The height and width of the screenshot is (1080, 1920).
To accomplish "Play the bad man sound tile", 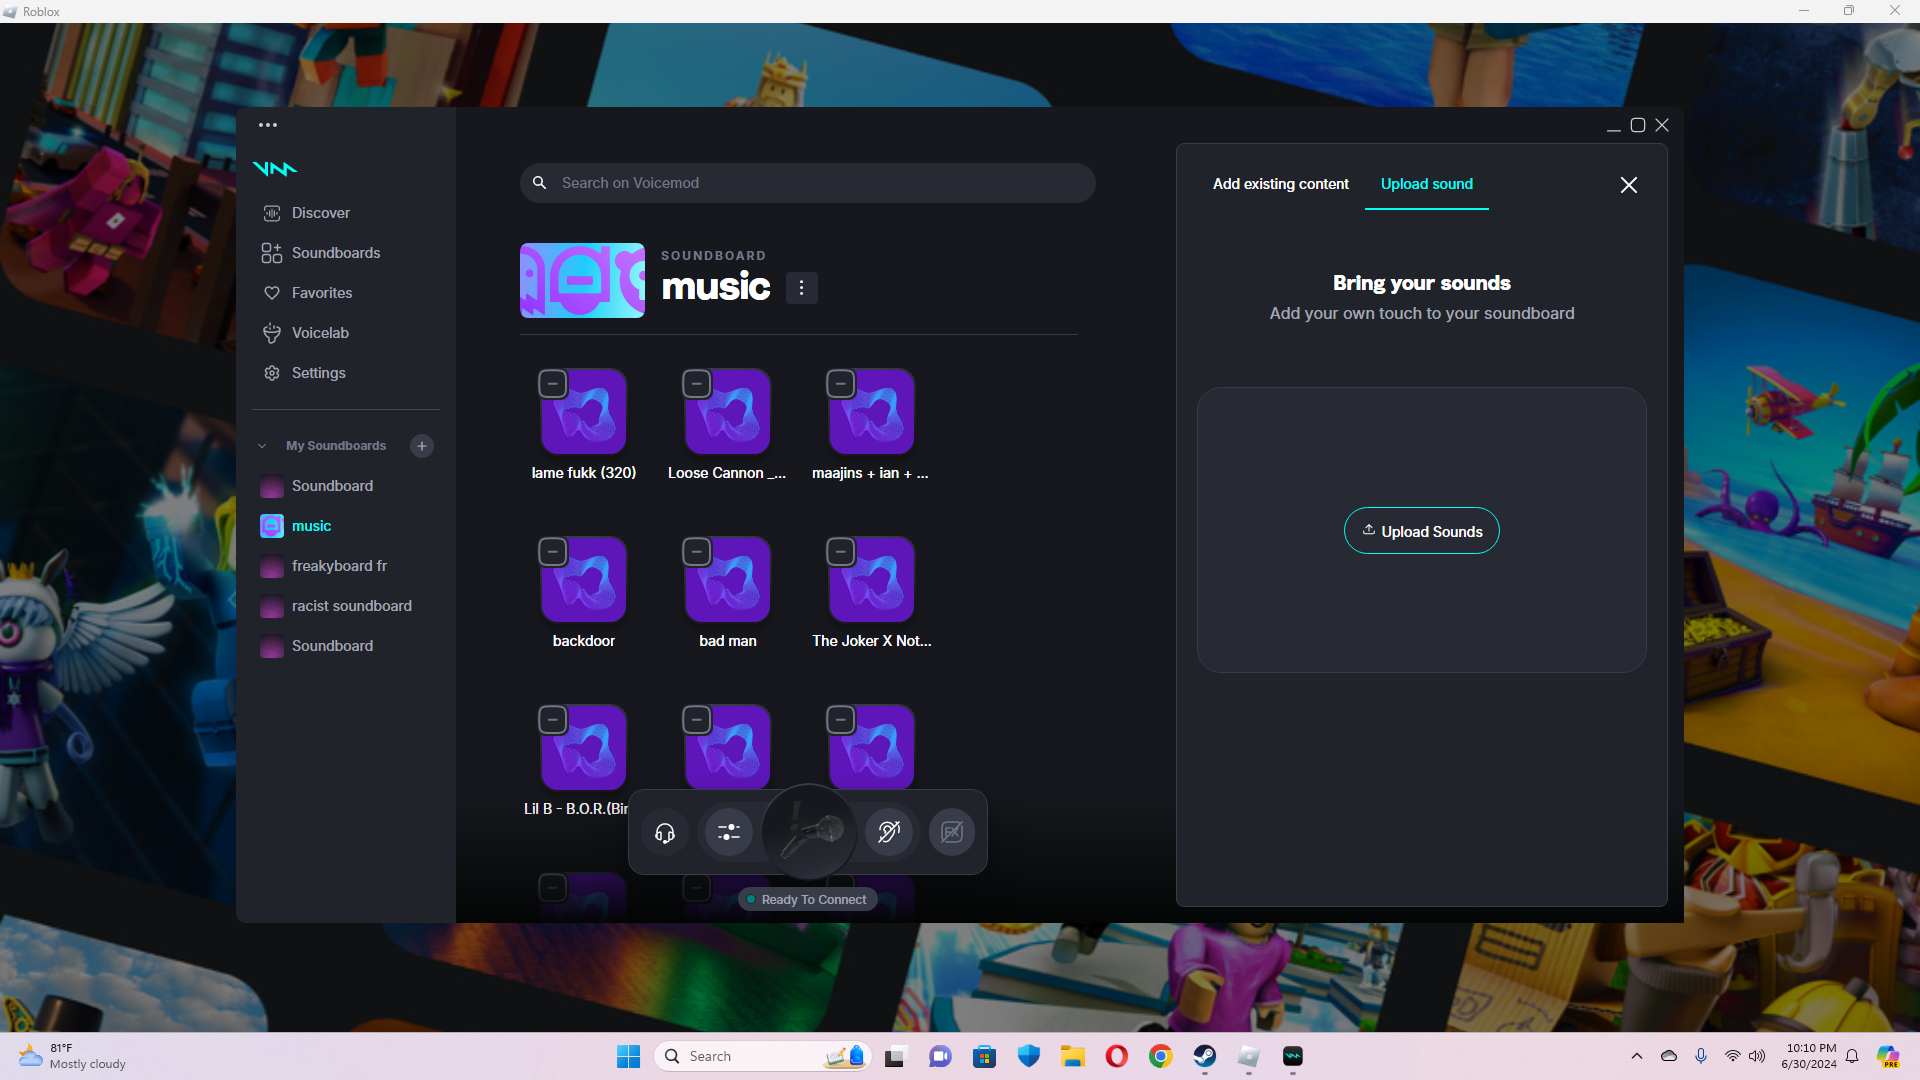I will tap(728, 580).
